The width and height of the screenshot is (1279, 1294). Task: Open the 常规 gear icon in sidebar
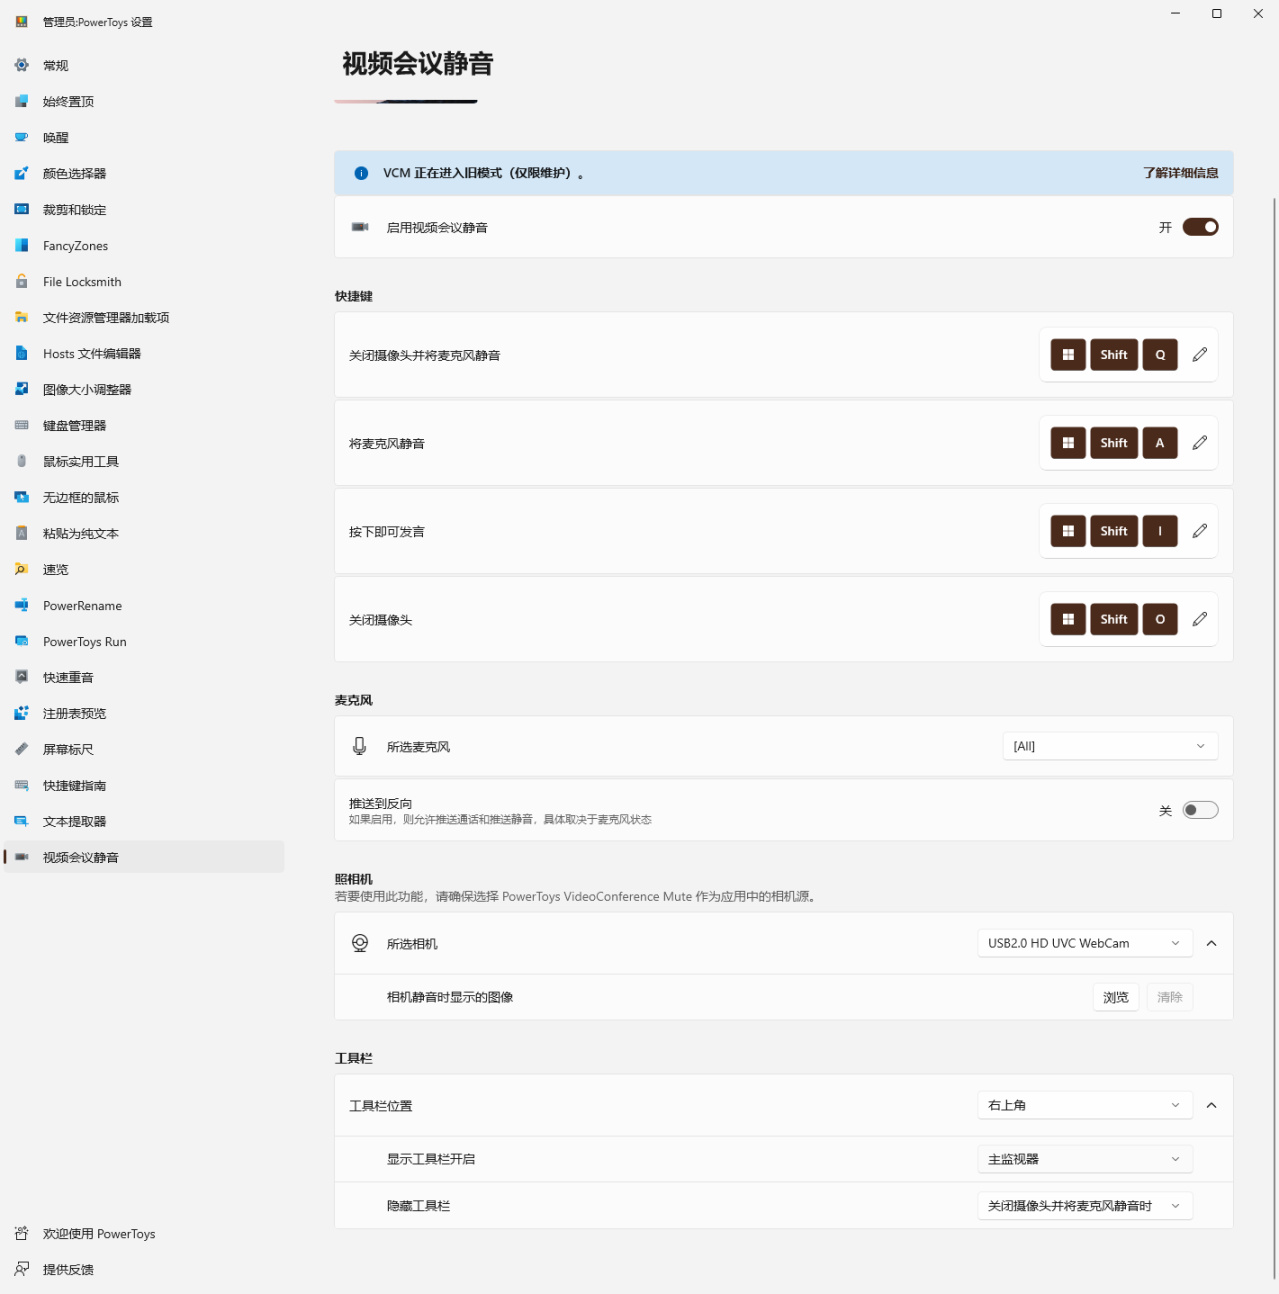(x=22, y=65)
